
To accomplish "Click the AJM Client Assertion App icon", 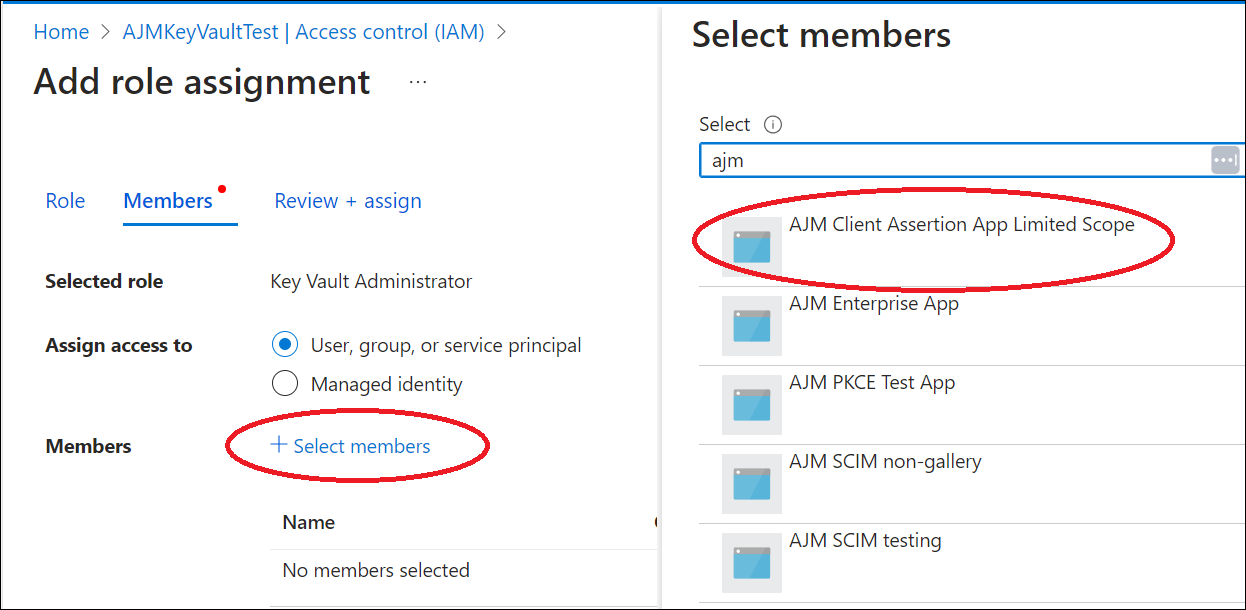I will coord(751,246).
